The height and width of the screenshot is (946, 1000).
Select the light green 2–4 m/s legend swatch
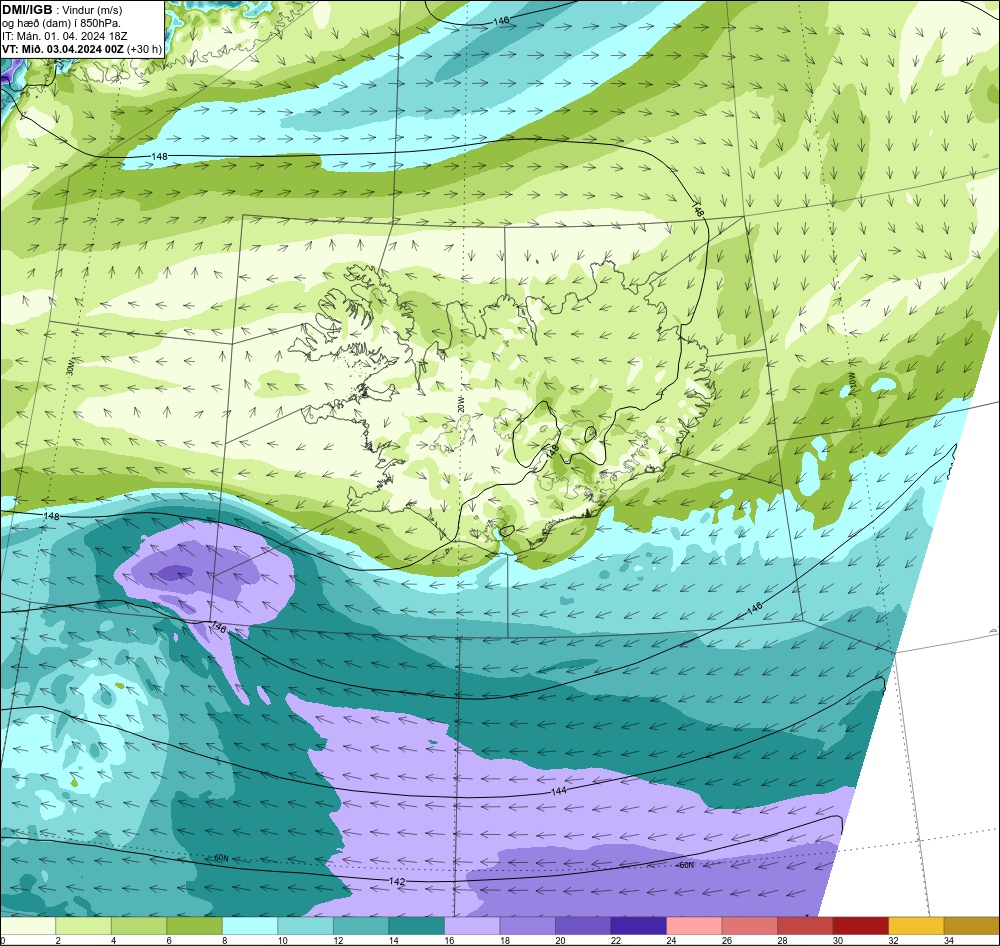point(84,926)
